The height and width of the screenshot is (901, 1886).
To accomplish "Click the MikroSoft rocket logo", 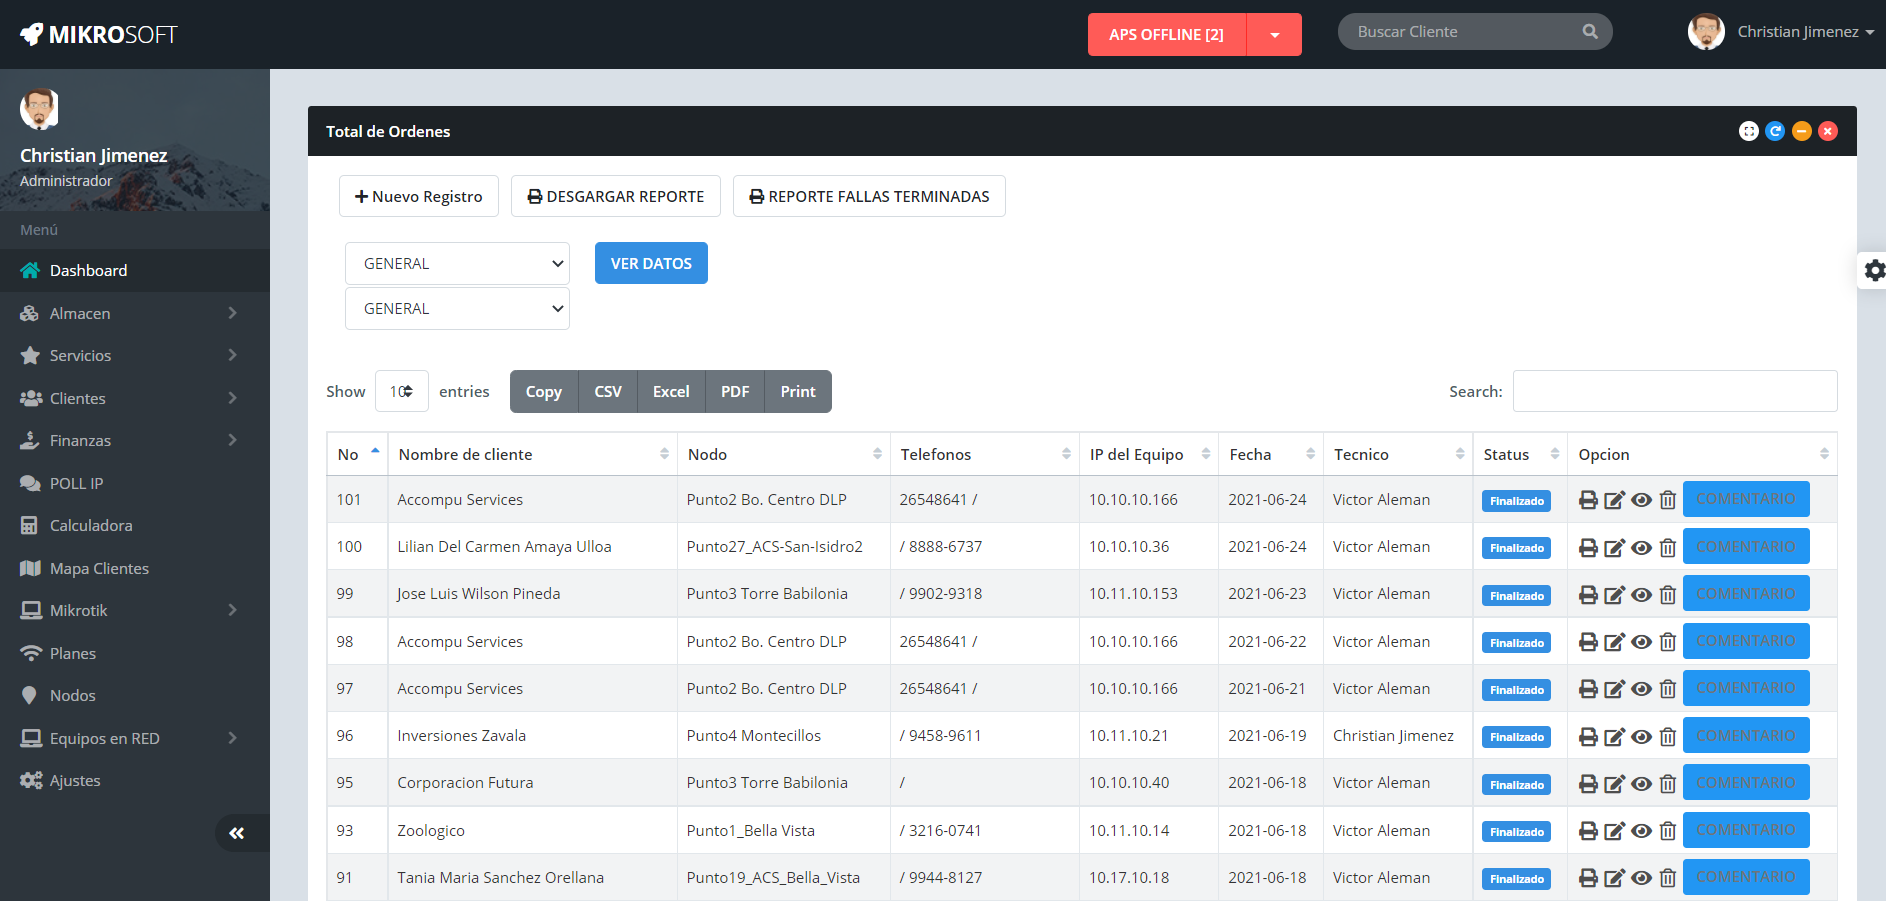I will pos(32,34).
